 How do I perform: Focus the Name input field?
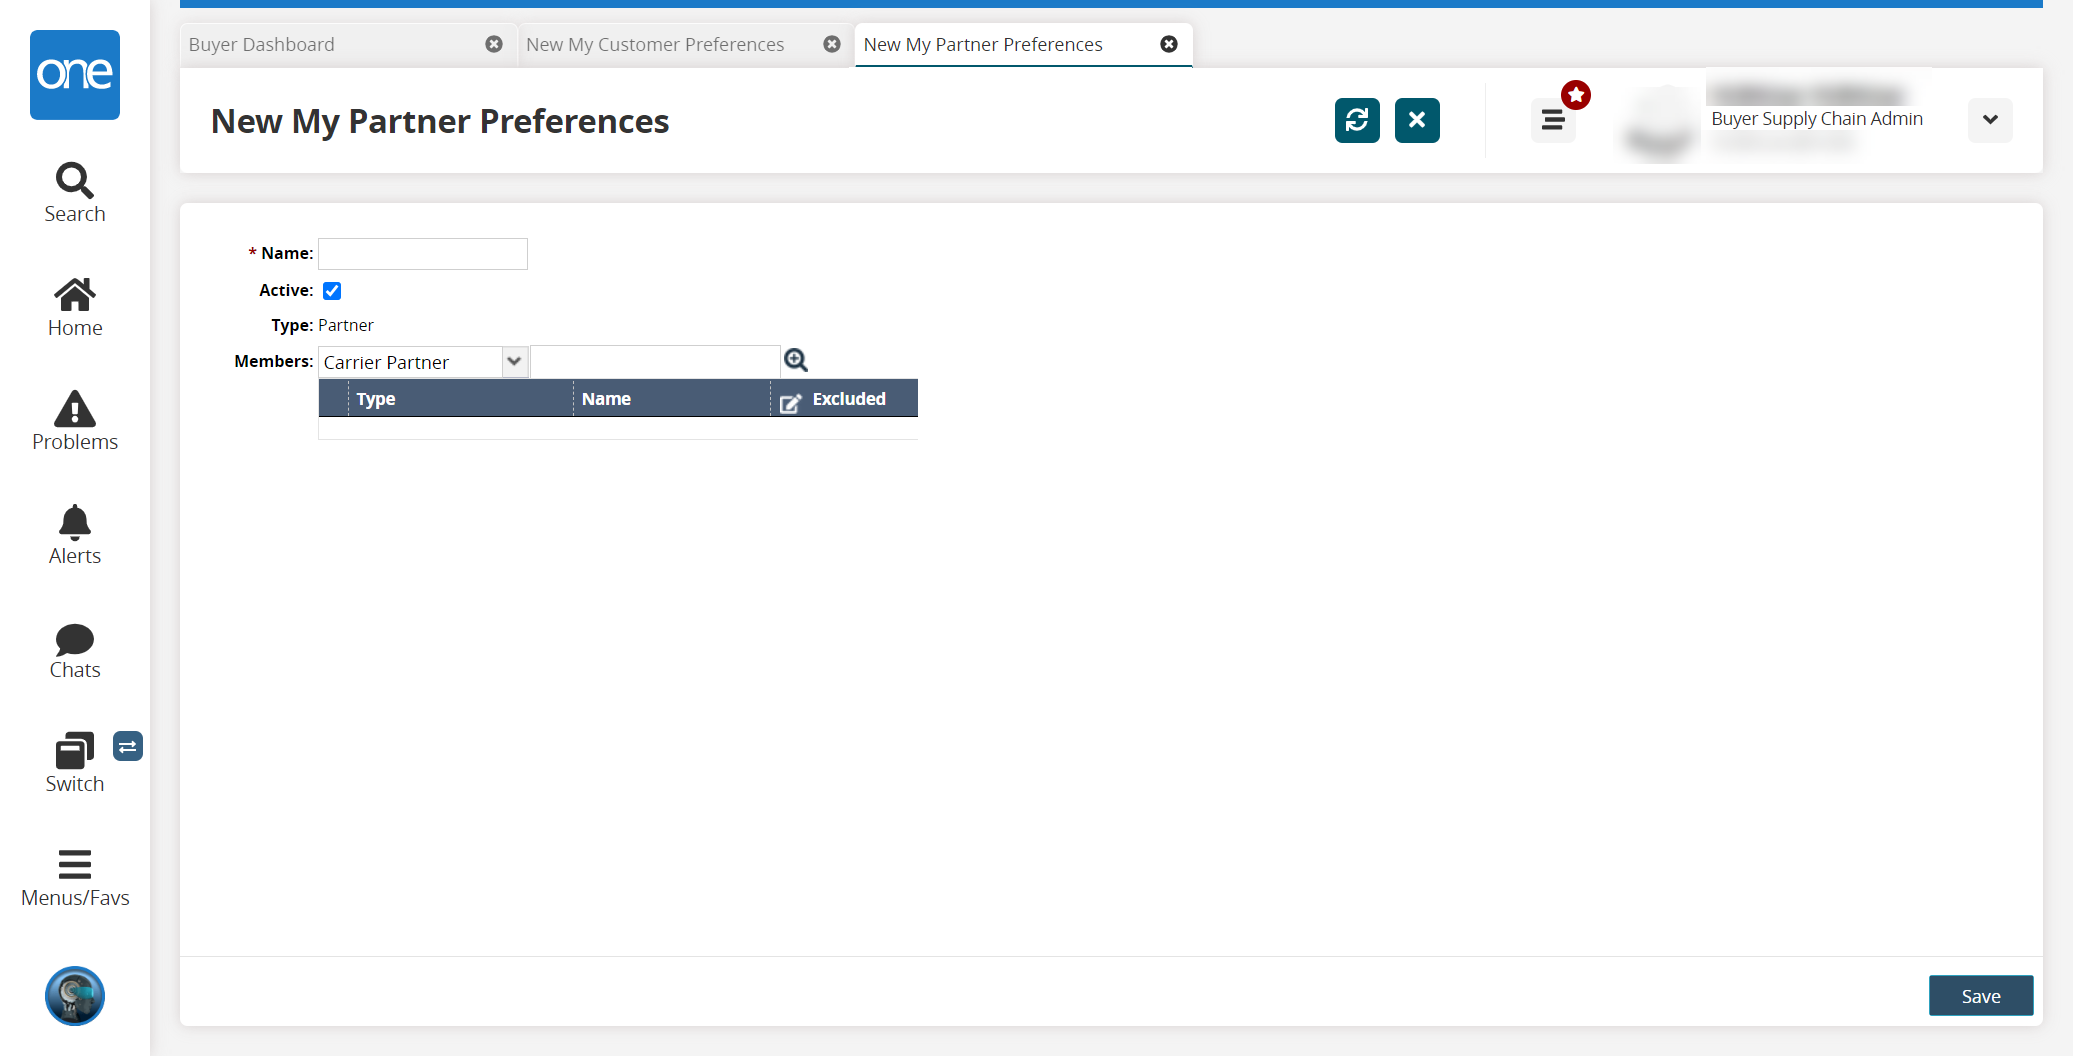(423, 254)
